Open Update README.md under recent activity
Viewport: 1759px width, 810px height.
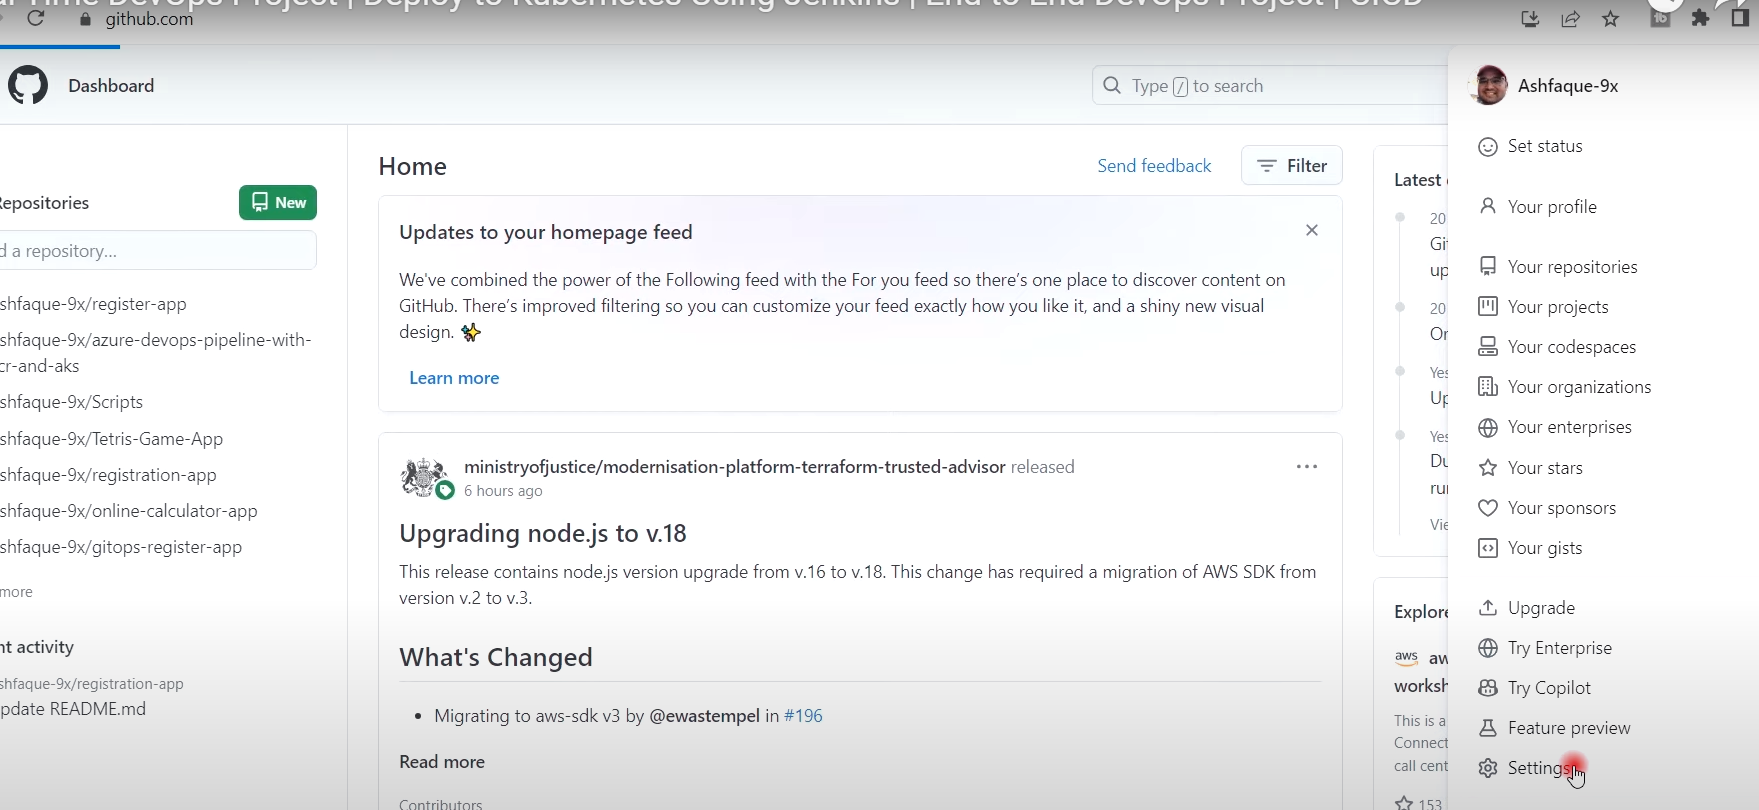tap(73, 709)
